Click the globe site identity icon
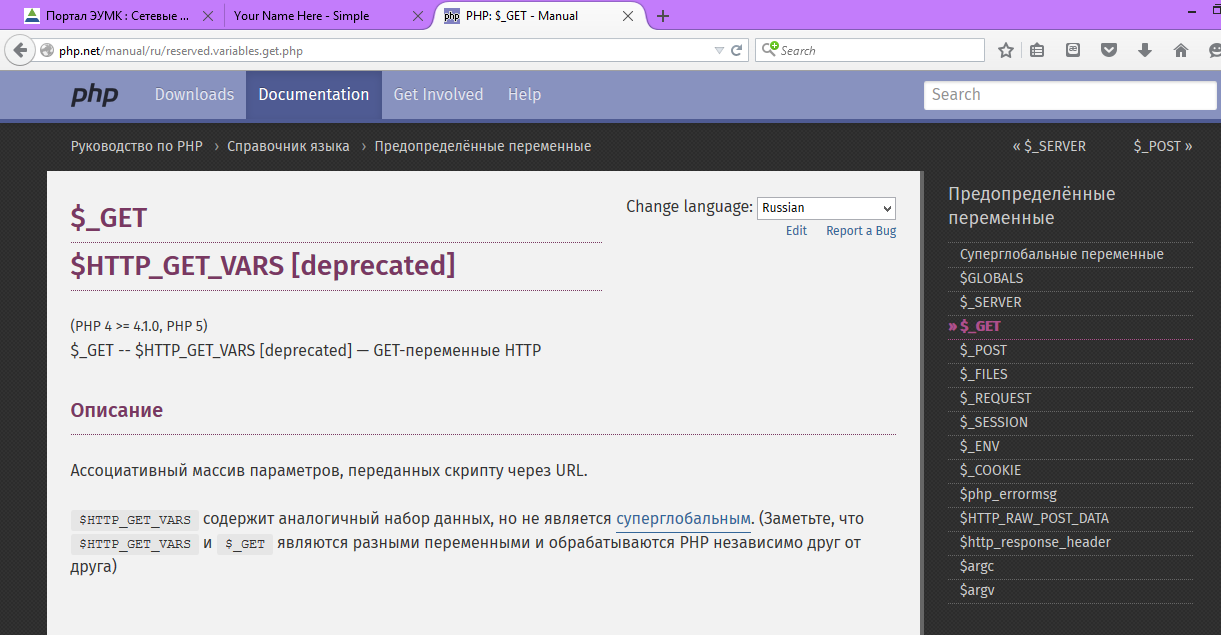The image size is (1221, 635). point(47,50)
